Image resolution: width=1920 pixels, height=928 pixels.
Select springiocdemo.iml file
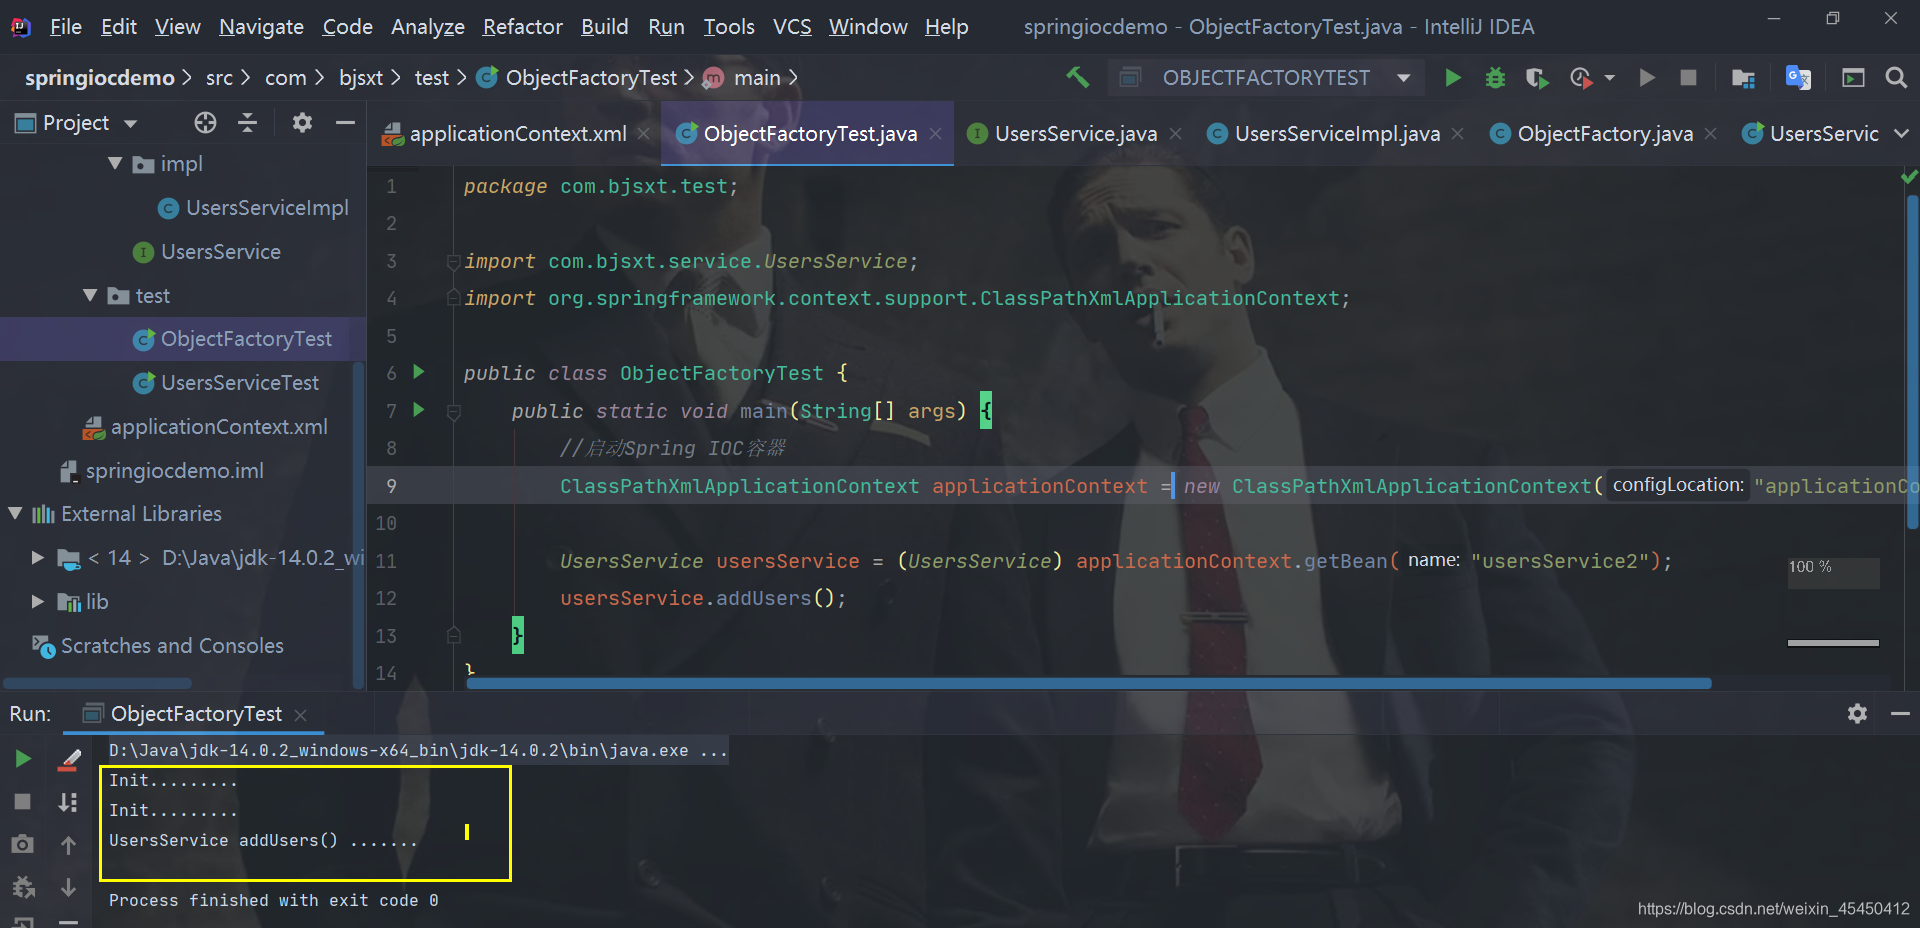pyautogui.click(x=174, y=470)
